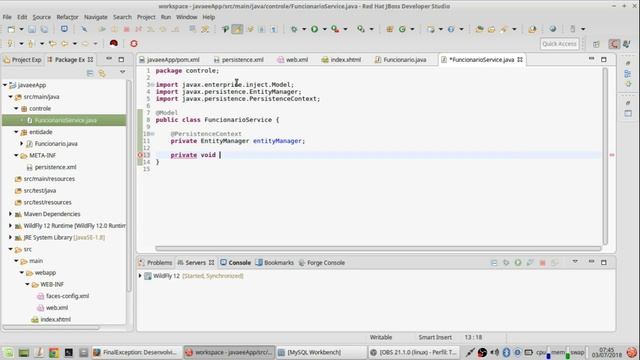Collapse the controle package node
This screenshot has width=640, height=360.
tap(16, 109)
